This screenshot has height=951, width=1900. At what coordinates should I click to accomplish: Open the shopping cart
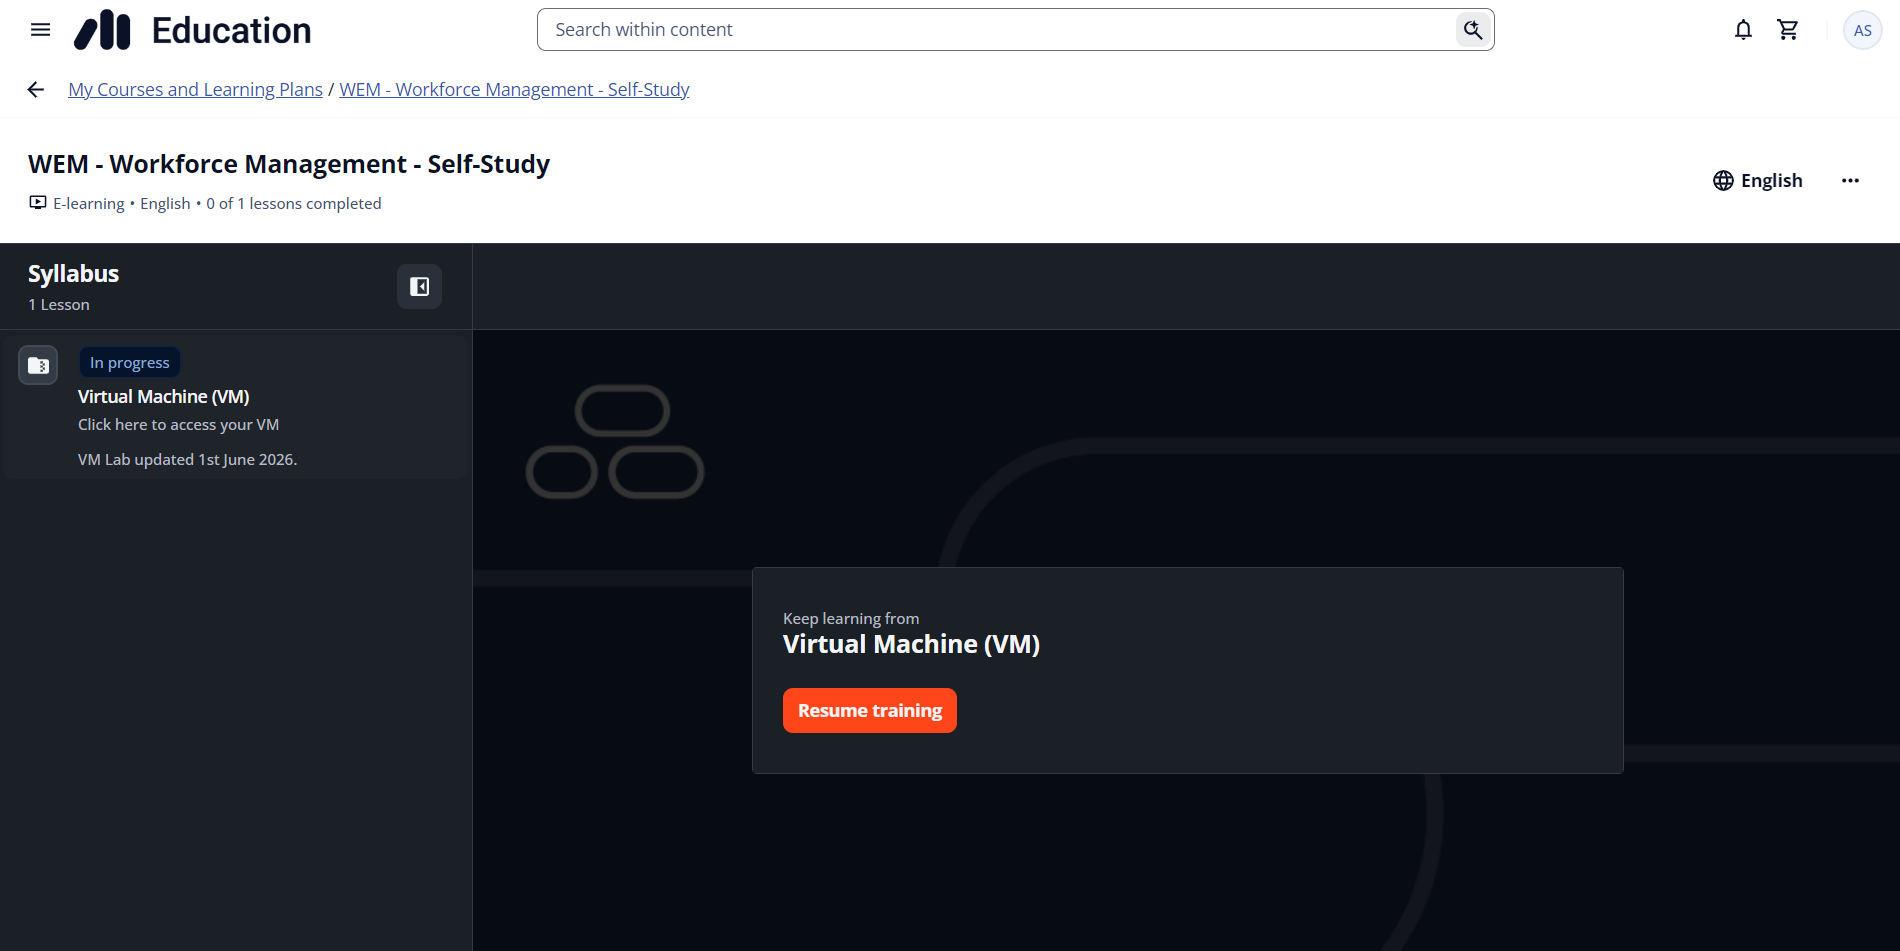[1788, 30]
